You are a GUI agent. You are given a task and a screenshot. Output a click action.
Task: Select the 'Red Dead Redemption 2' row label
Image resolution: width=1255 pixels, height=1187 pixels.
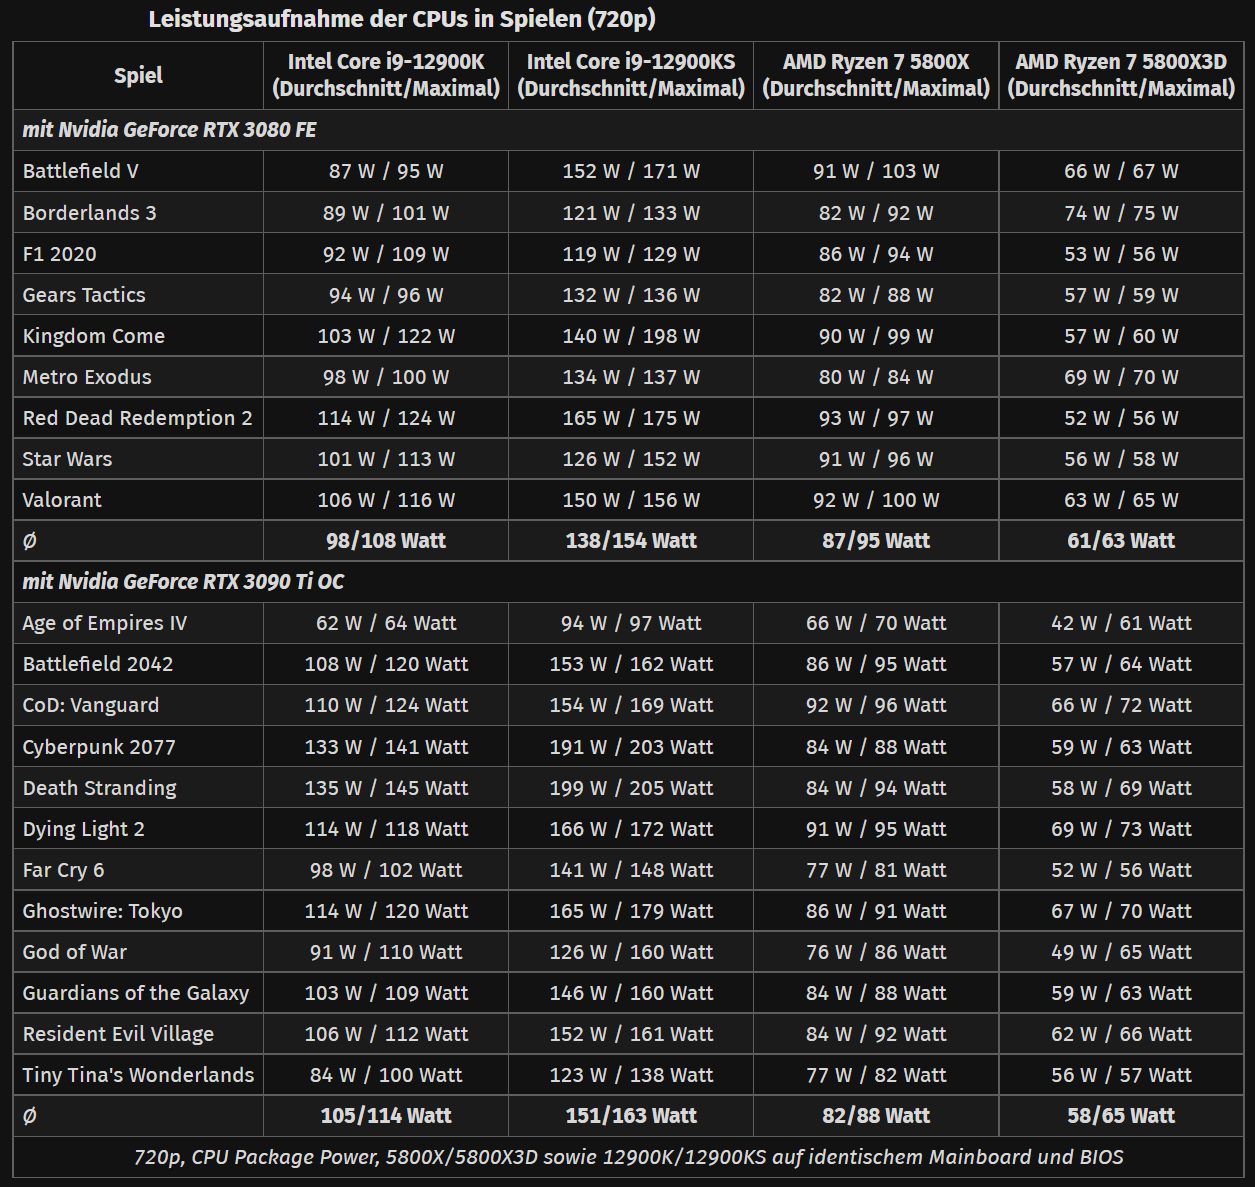point(138,418)
